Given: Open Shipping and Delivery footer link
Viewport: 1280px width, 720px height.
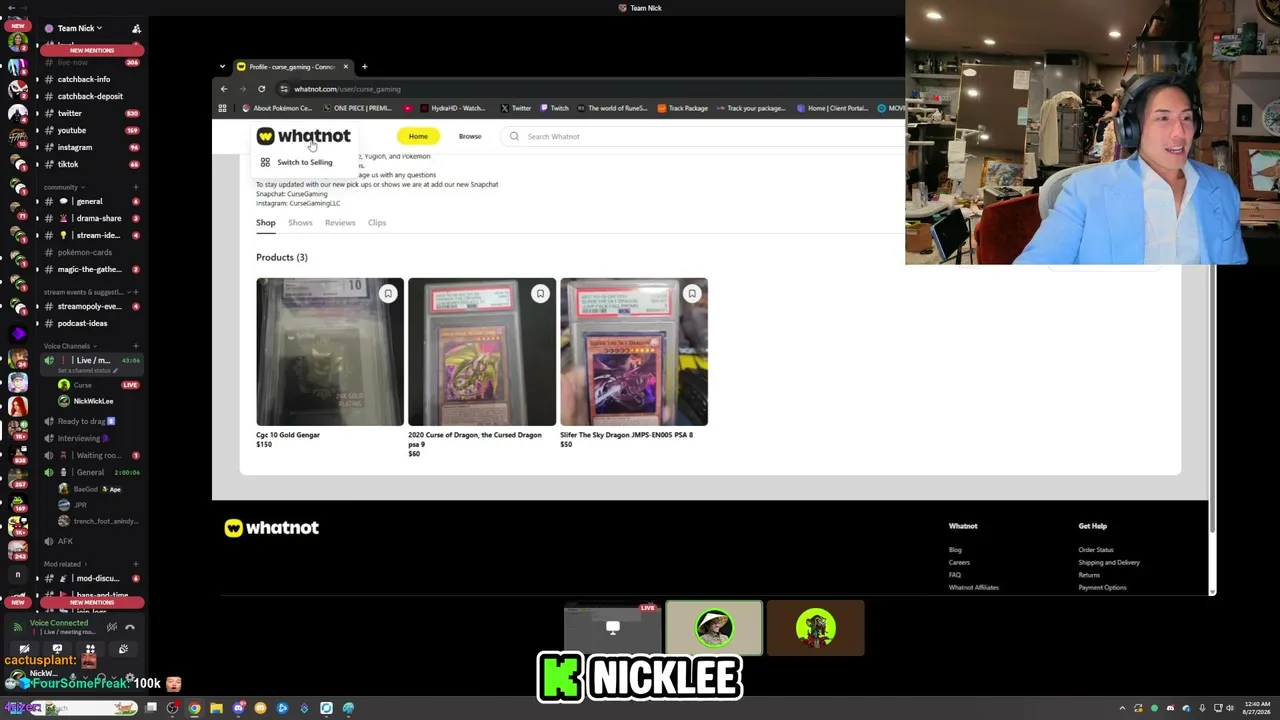Looking at the screenshot, I should click(1109, 562).
